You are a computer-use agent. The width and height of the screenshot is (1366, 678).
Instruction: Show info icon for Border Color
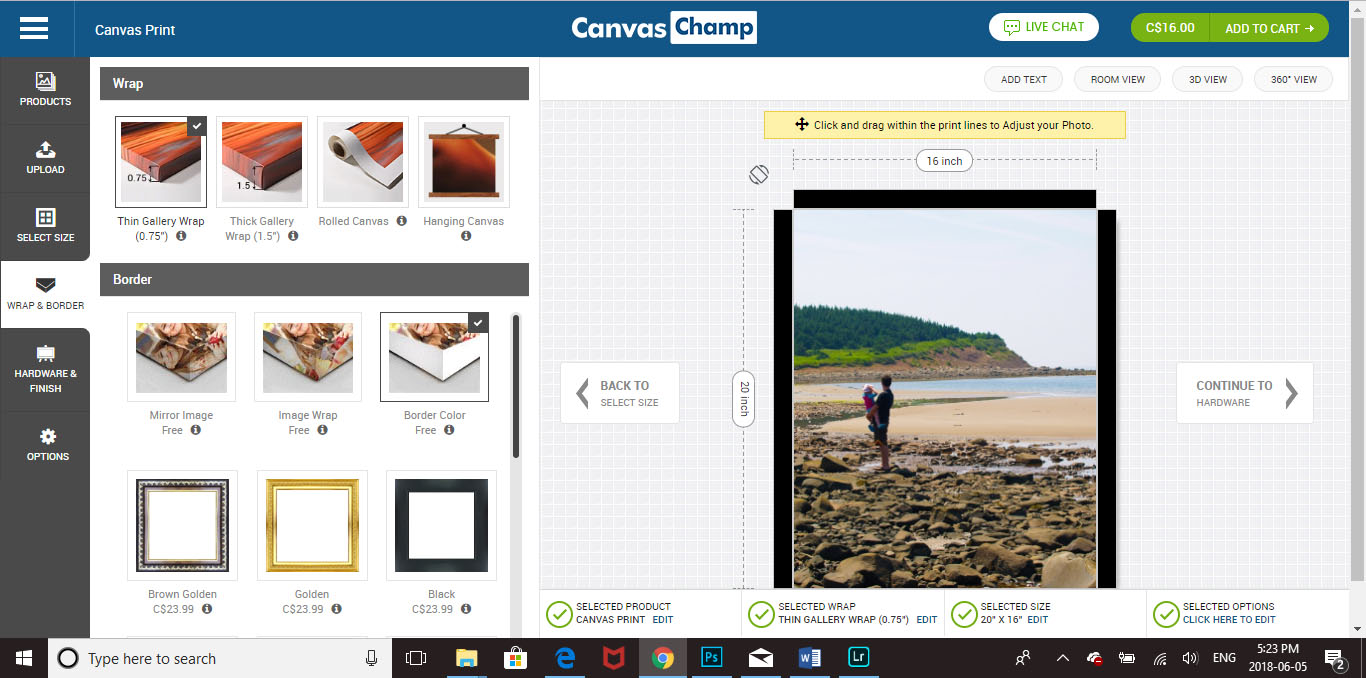449,430
